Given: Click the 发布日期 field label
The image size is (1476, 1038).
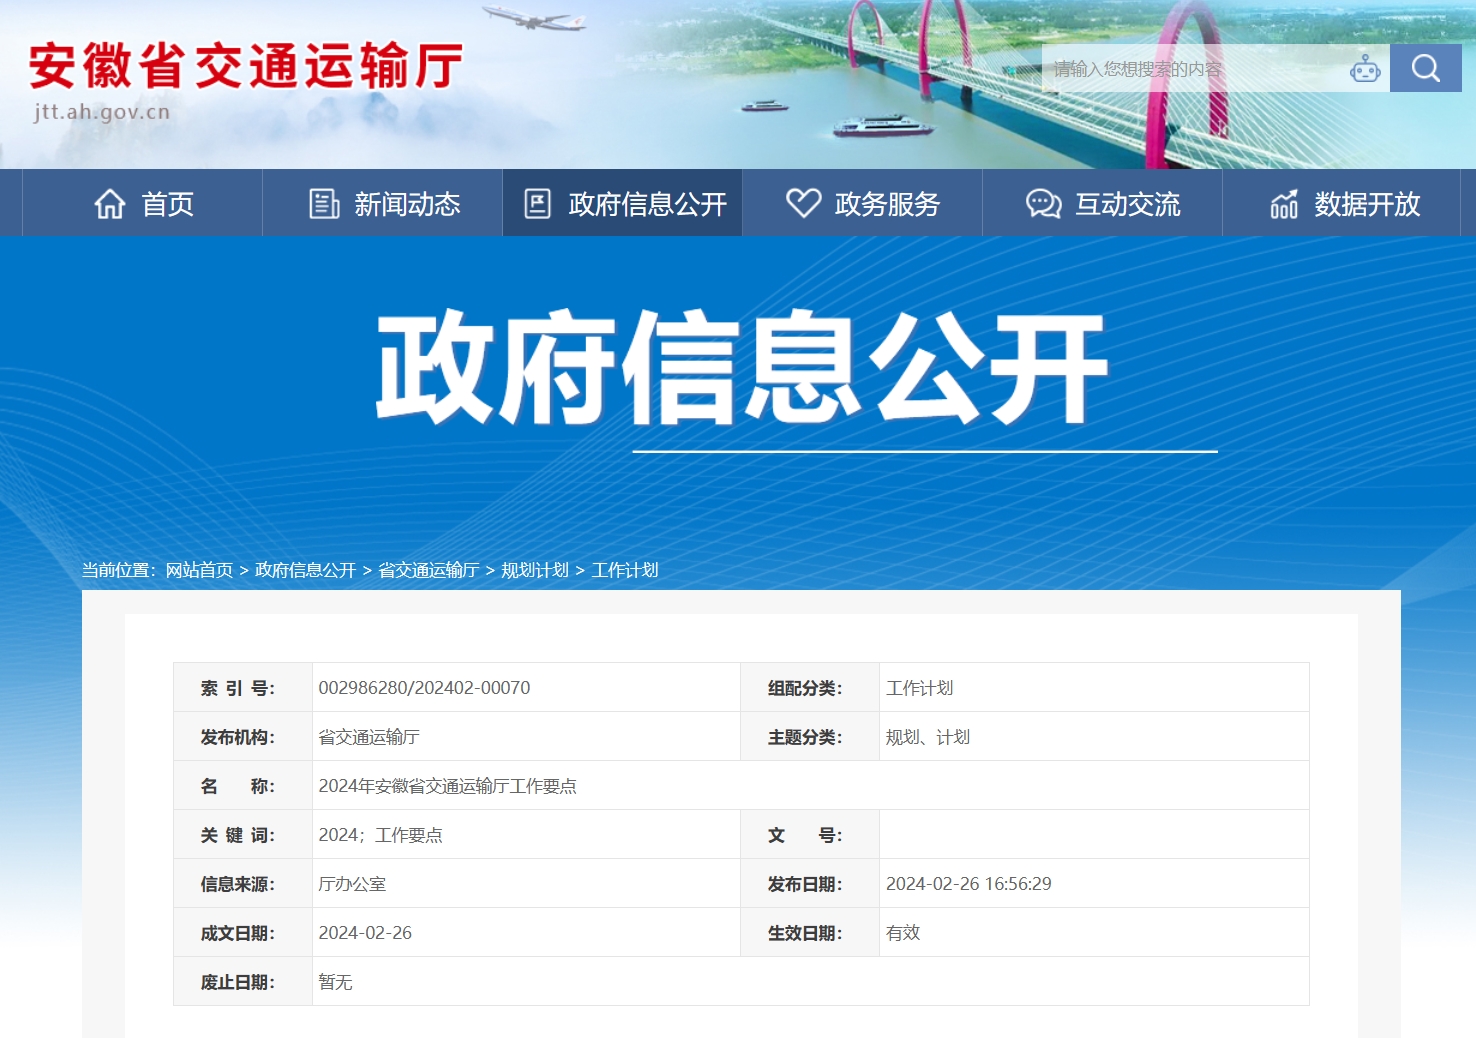Looking at the screenshot, I should (x=805, y=884).
